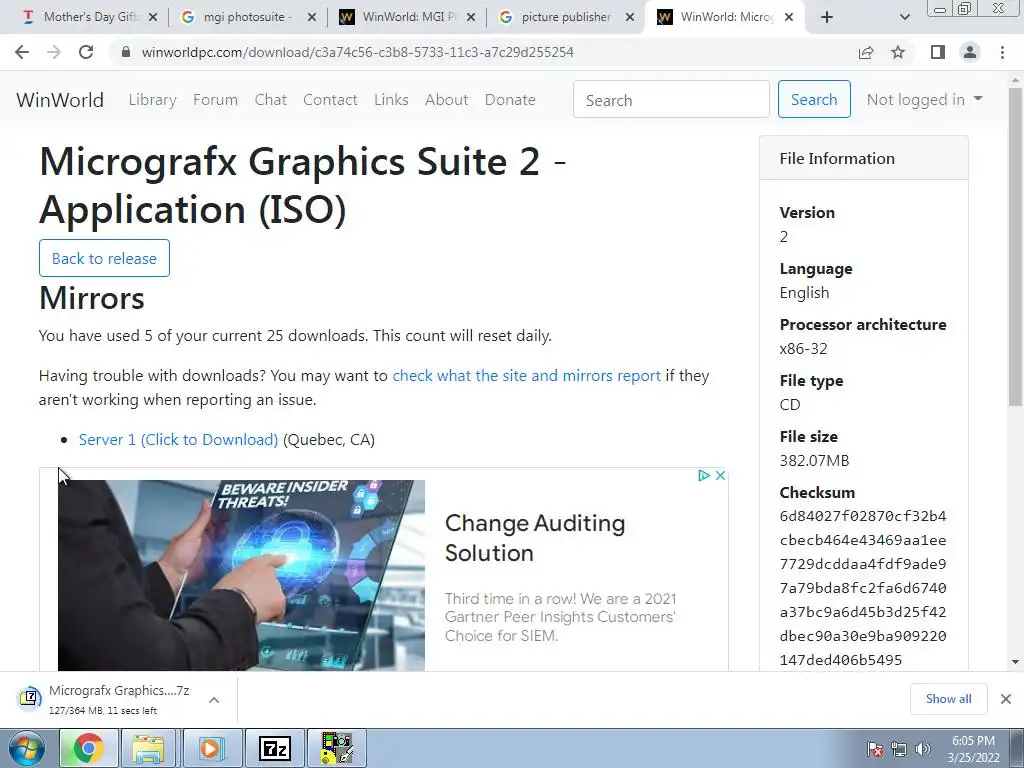Click the Change Auditing Solution ad headline
Screen dimensions: 1024x768
(535, 538)
